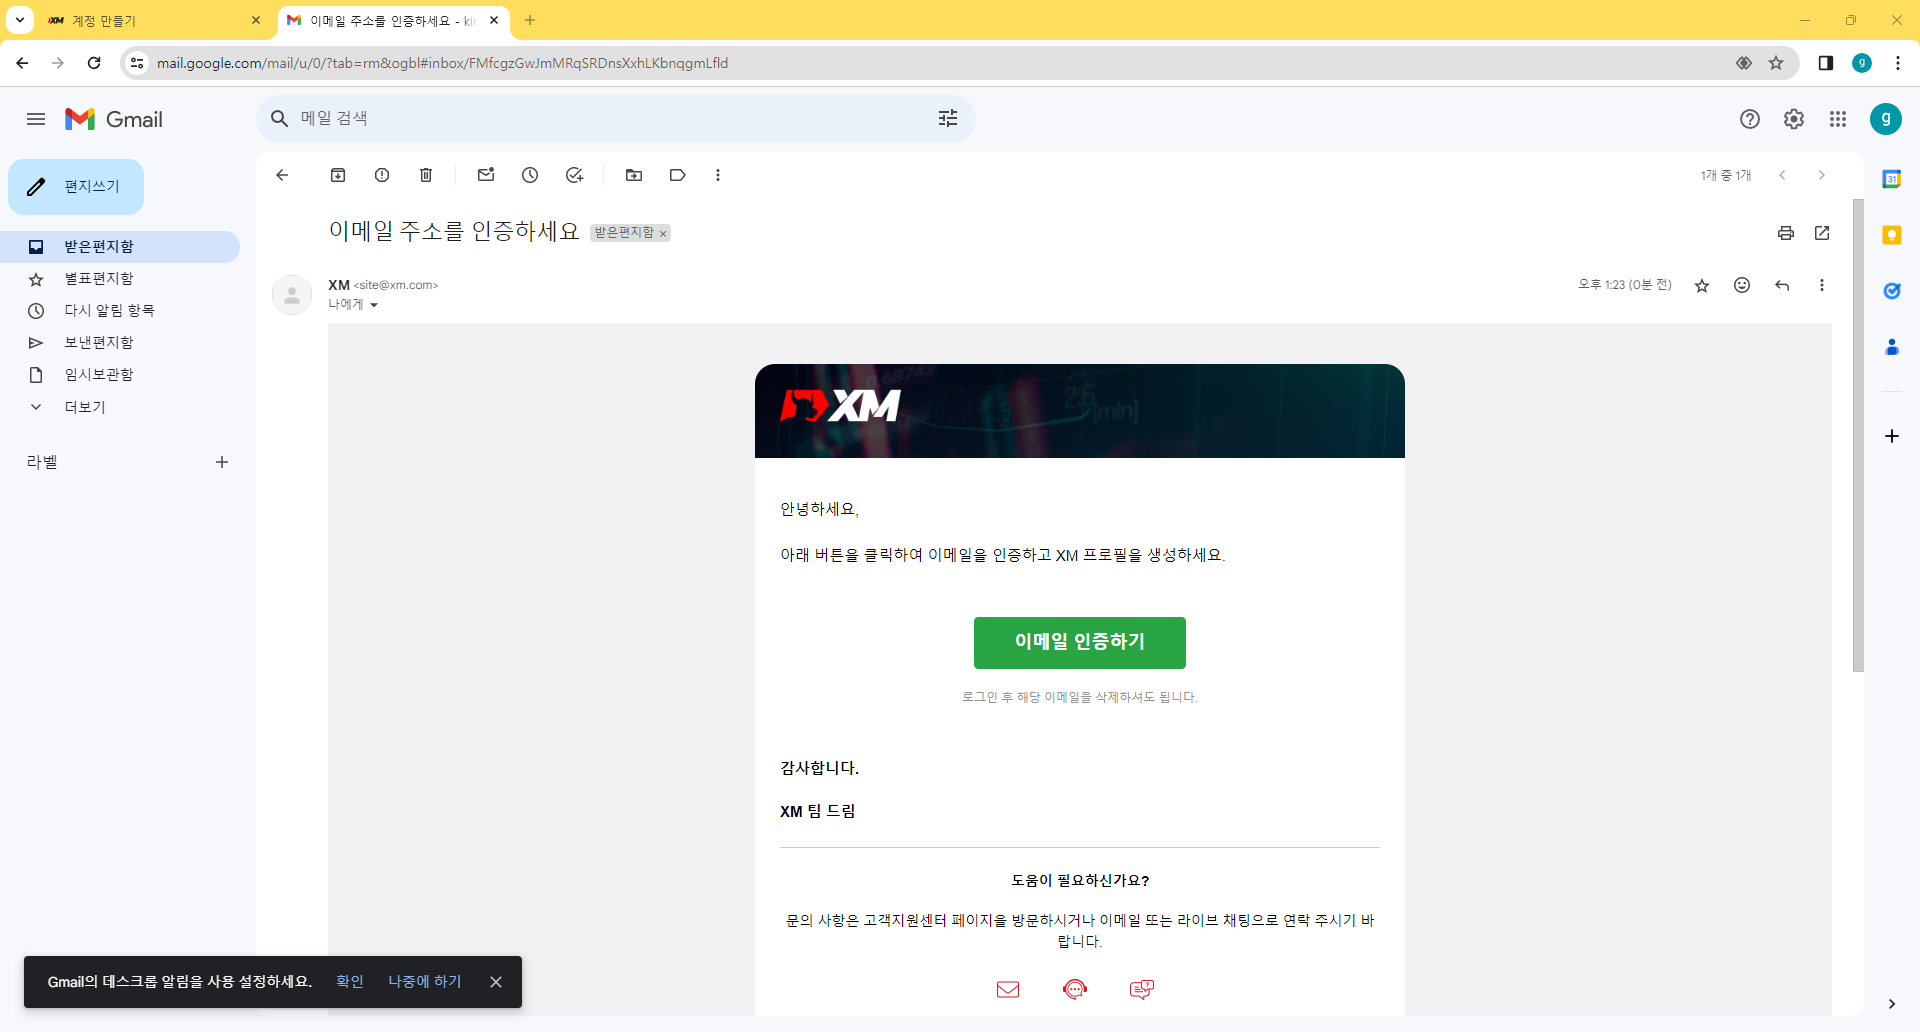Viewport: 1920px width, 1032px height.
Task: Open more options for this message
Action: (1822, 285)
